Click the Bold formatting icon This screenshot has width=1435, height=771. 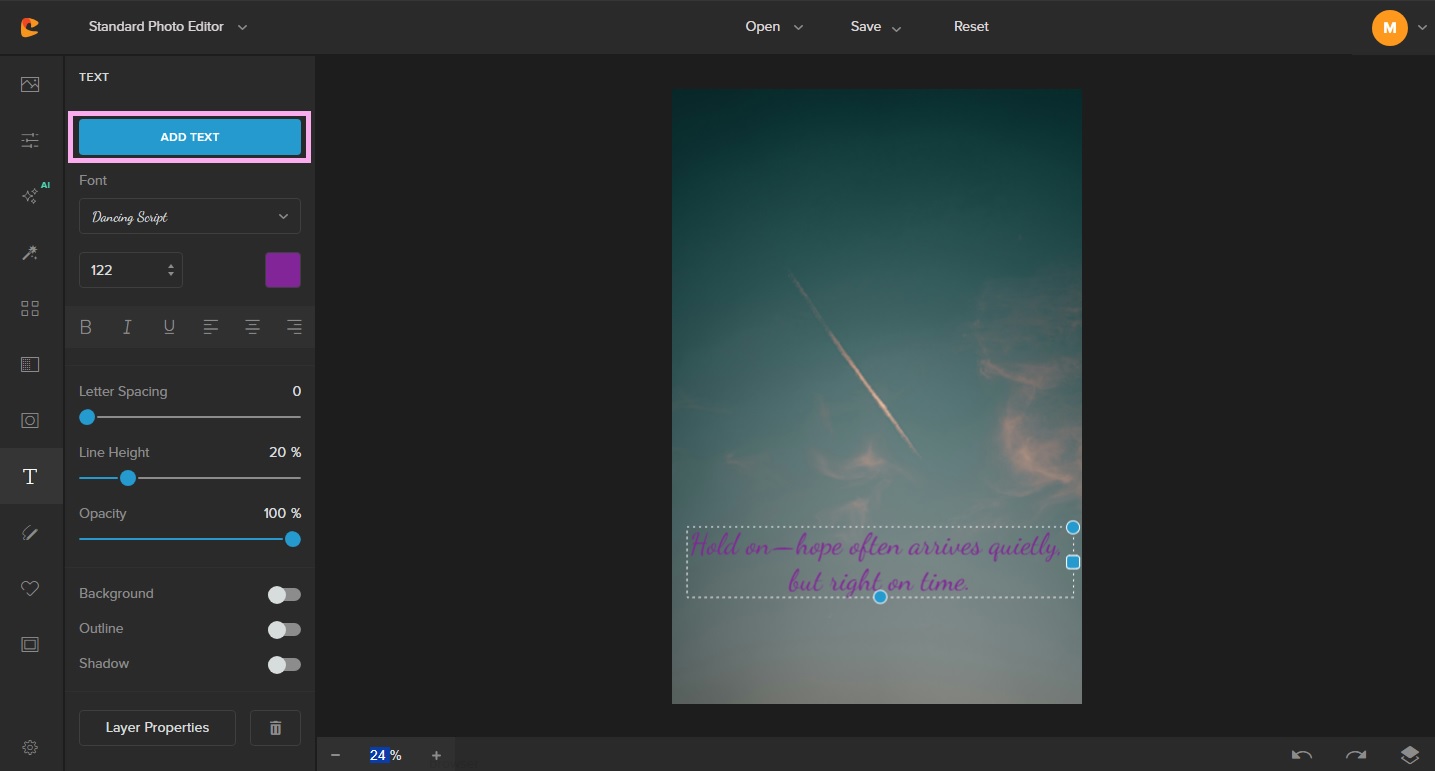pyautogui.click(x=86, y=327)
